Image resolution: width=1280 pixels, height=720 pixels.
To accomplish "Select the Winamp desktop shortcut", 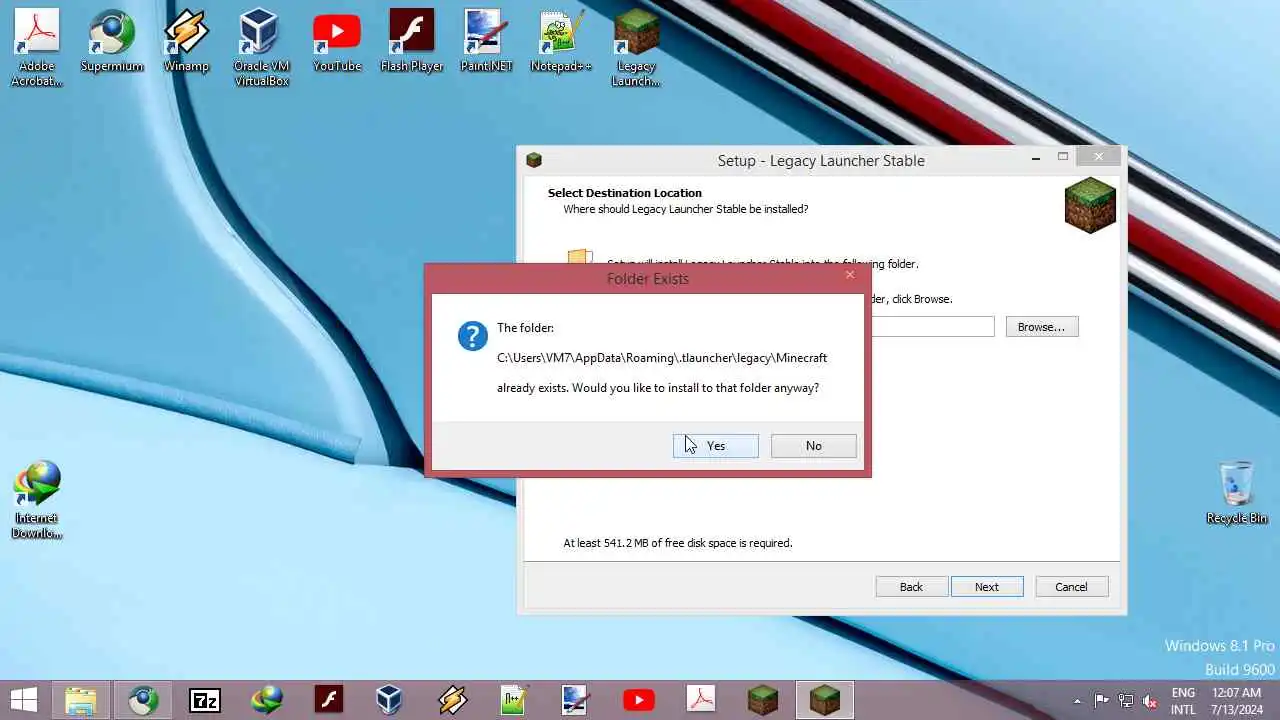I will 186,42.
